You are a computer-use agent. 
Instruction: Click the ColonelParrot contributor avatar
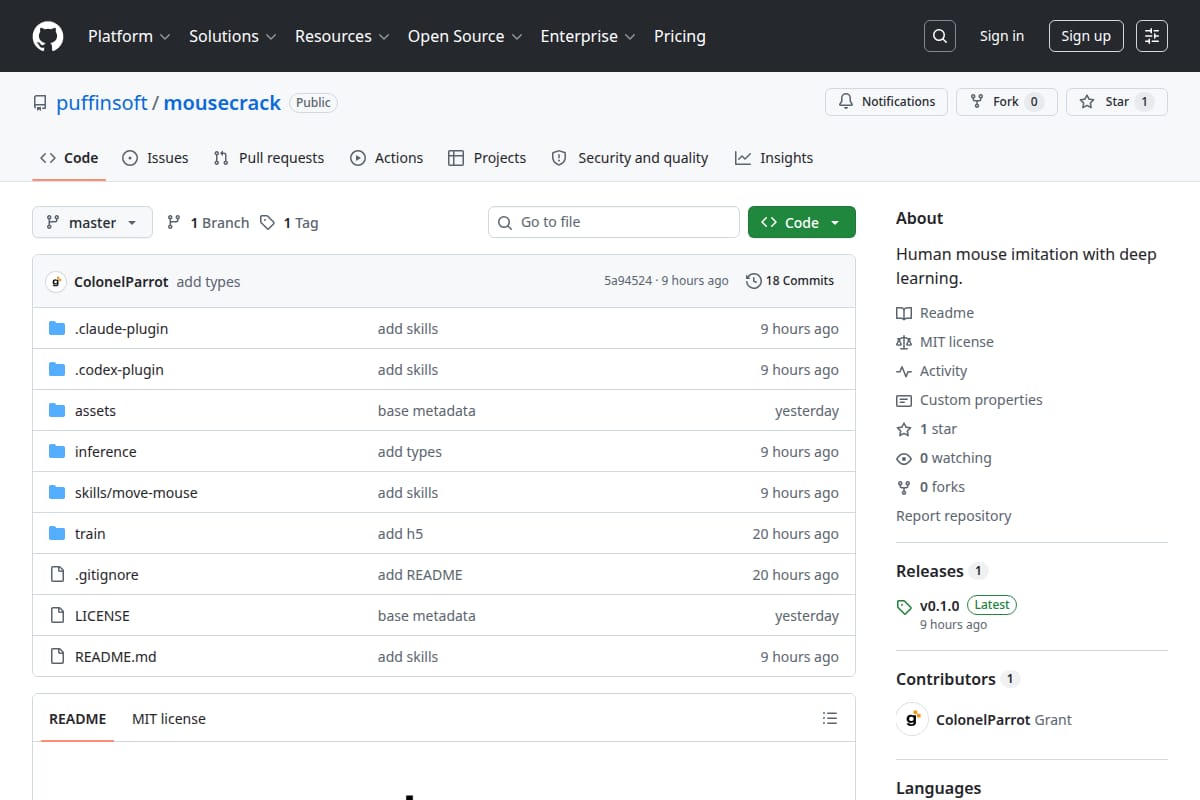[x=912, y=719]
